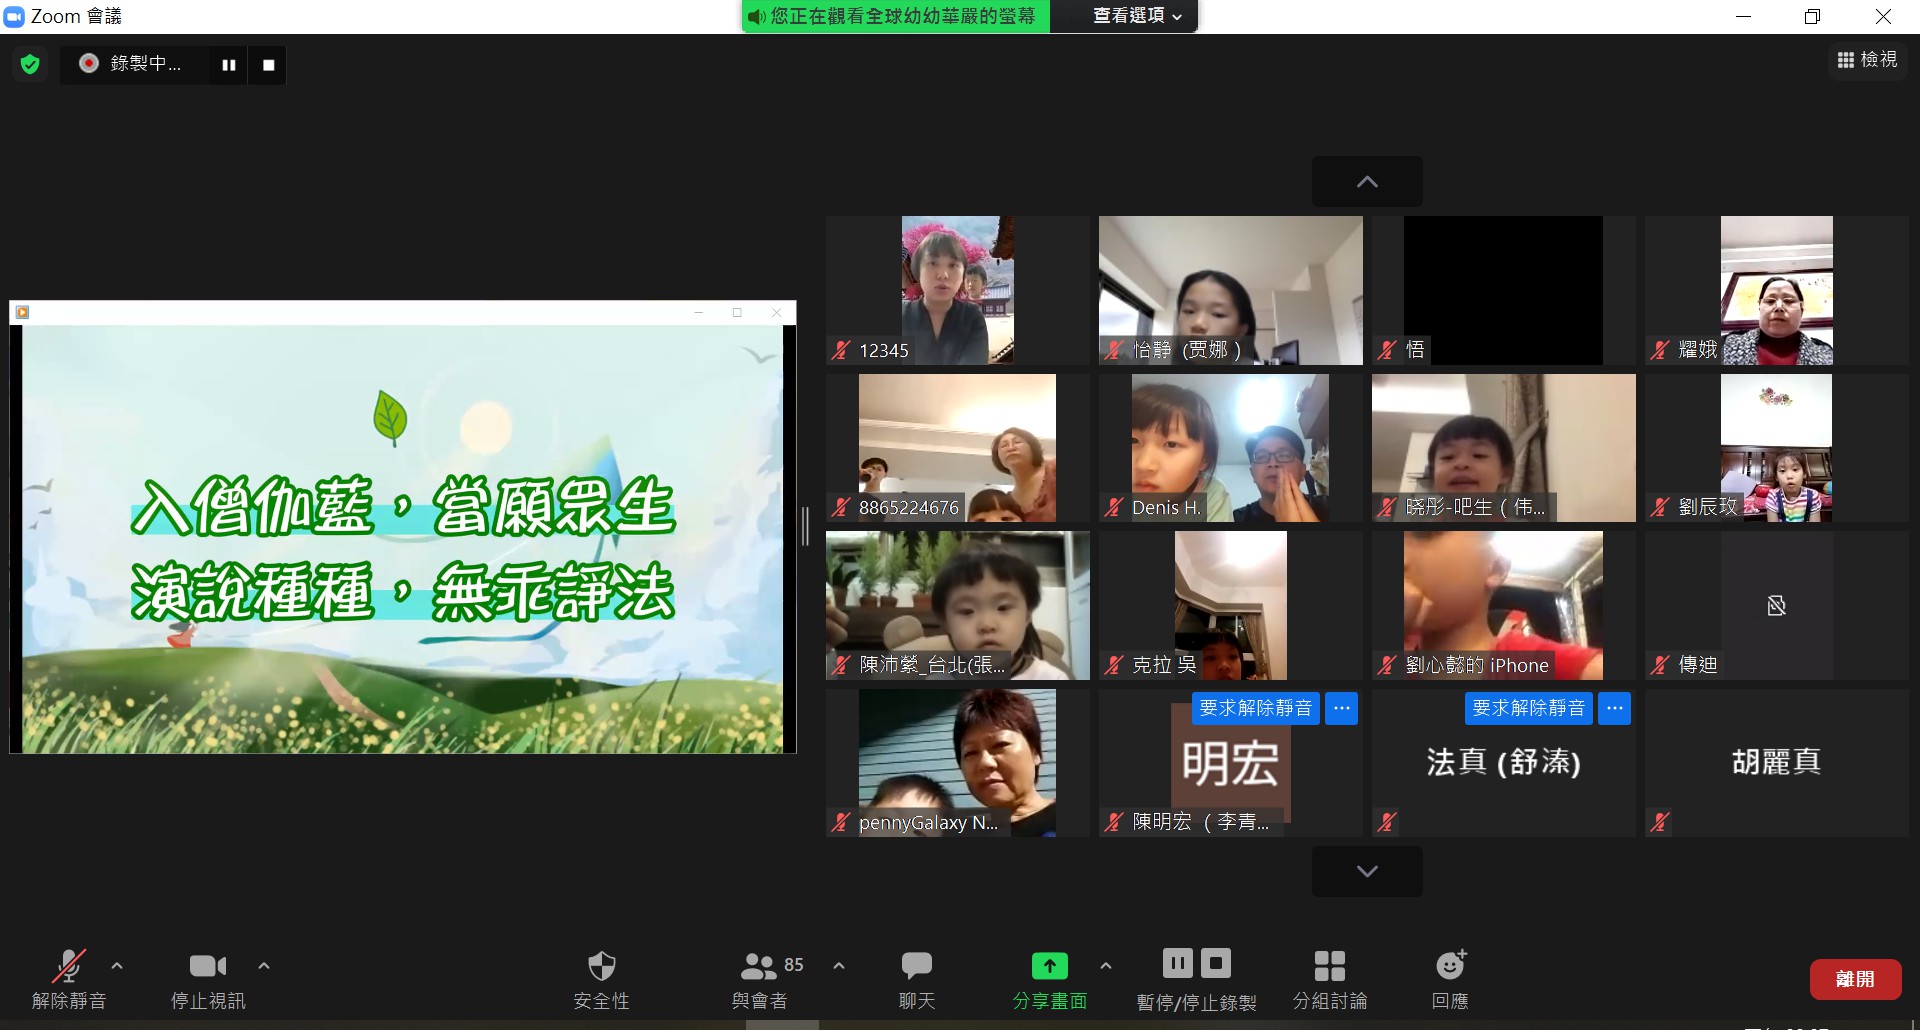Click the green encryption shield icon
This screenshot has width=1920, height=1030.
point(30,65)
